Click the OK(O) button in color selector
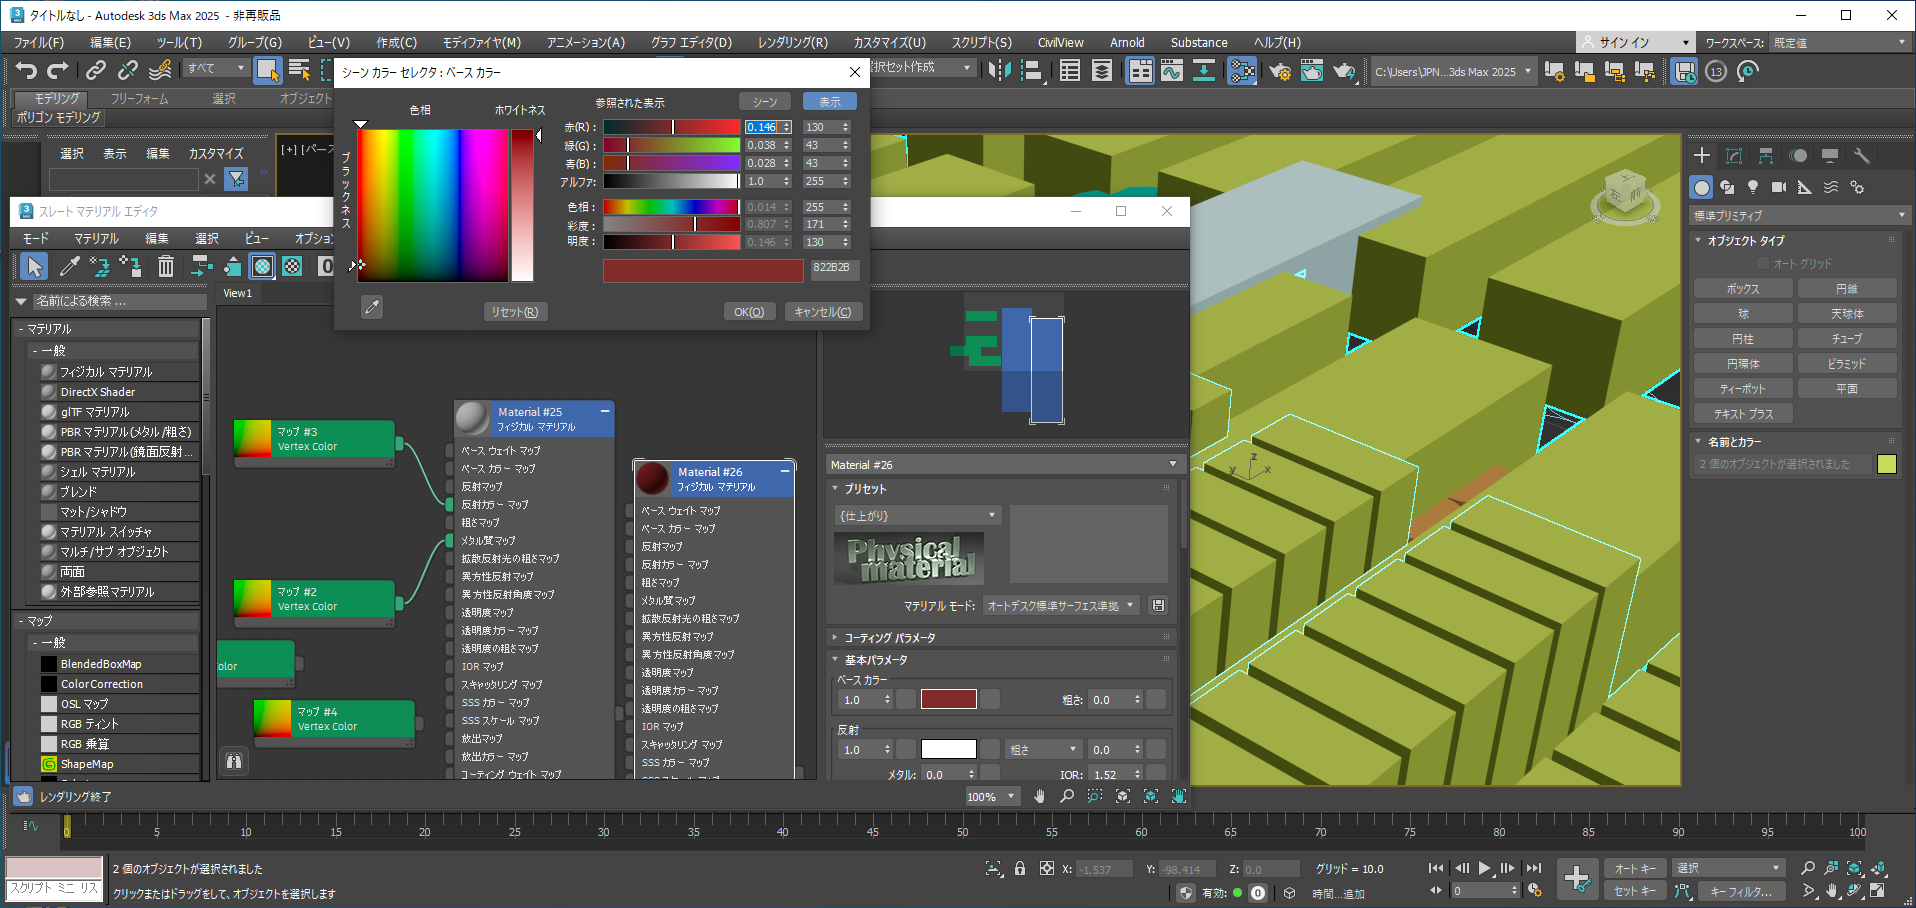Viewport: 1916px width, 908px height. [x=749, y=312]
